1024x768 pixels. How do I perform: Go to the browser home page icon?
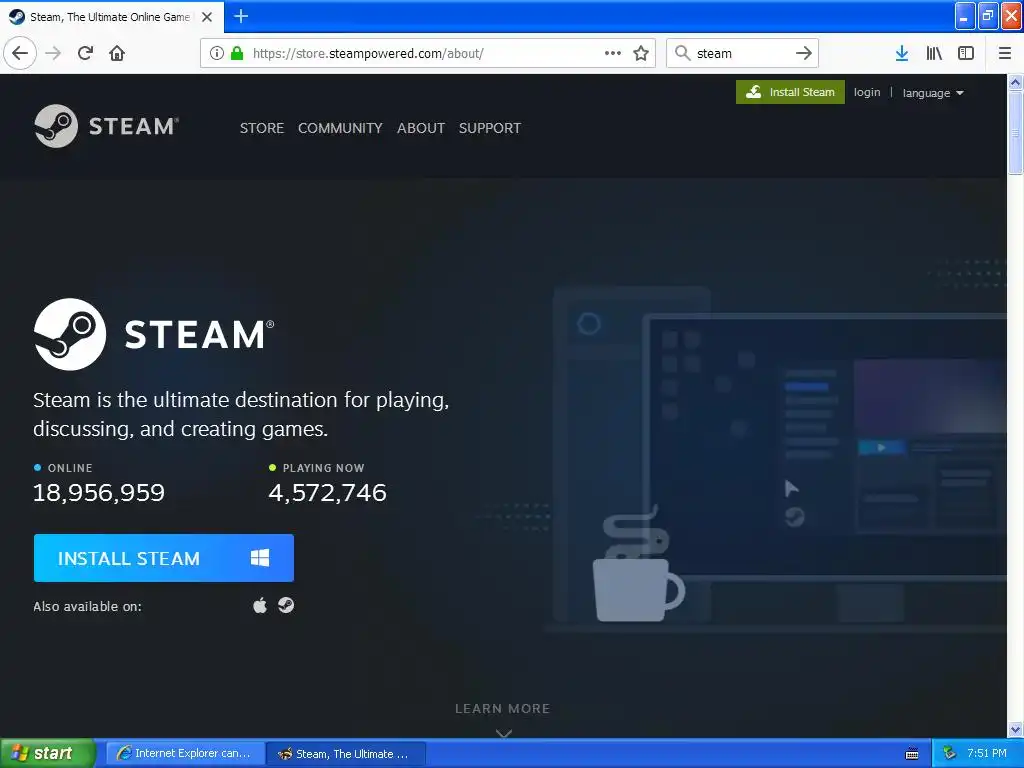click(x=117, y=53)
